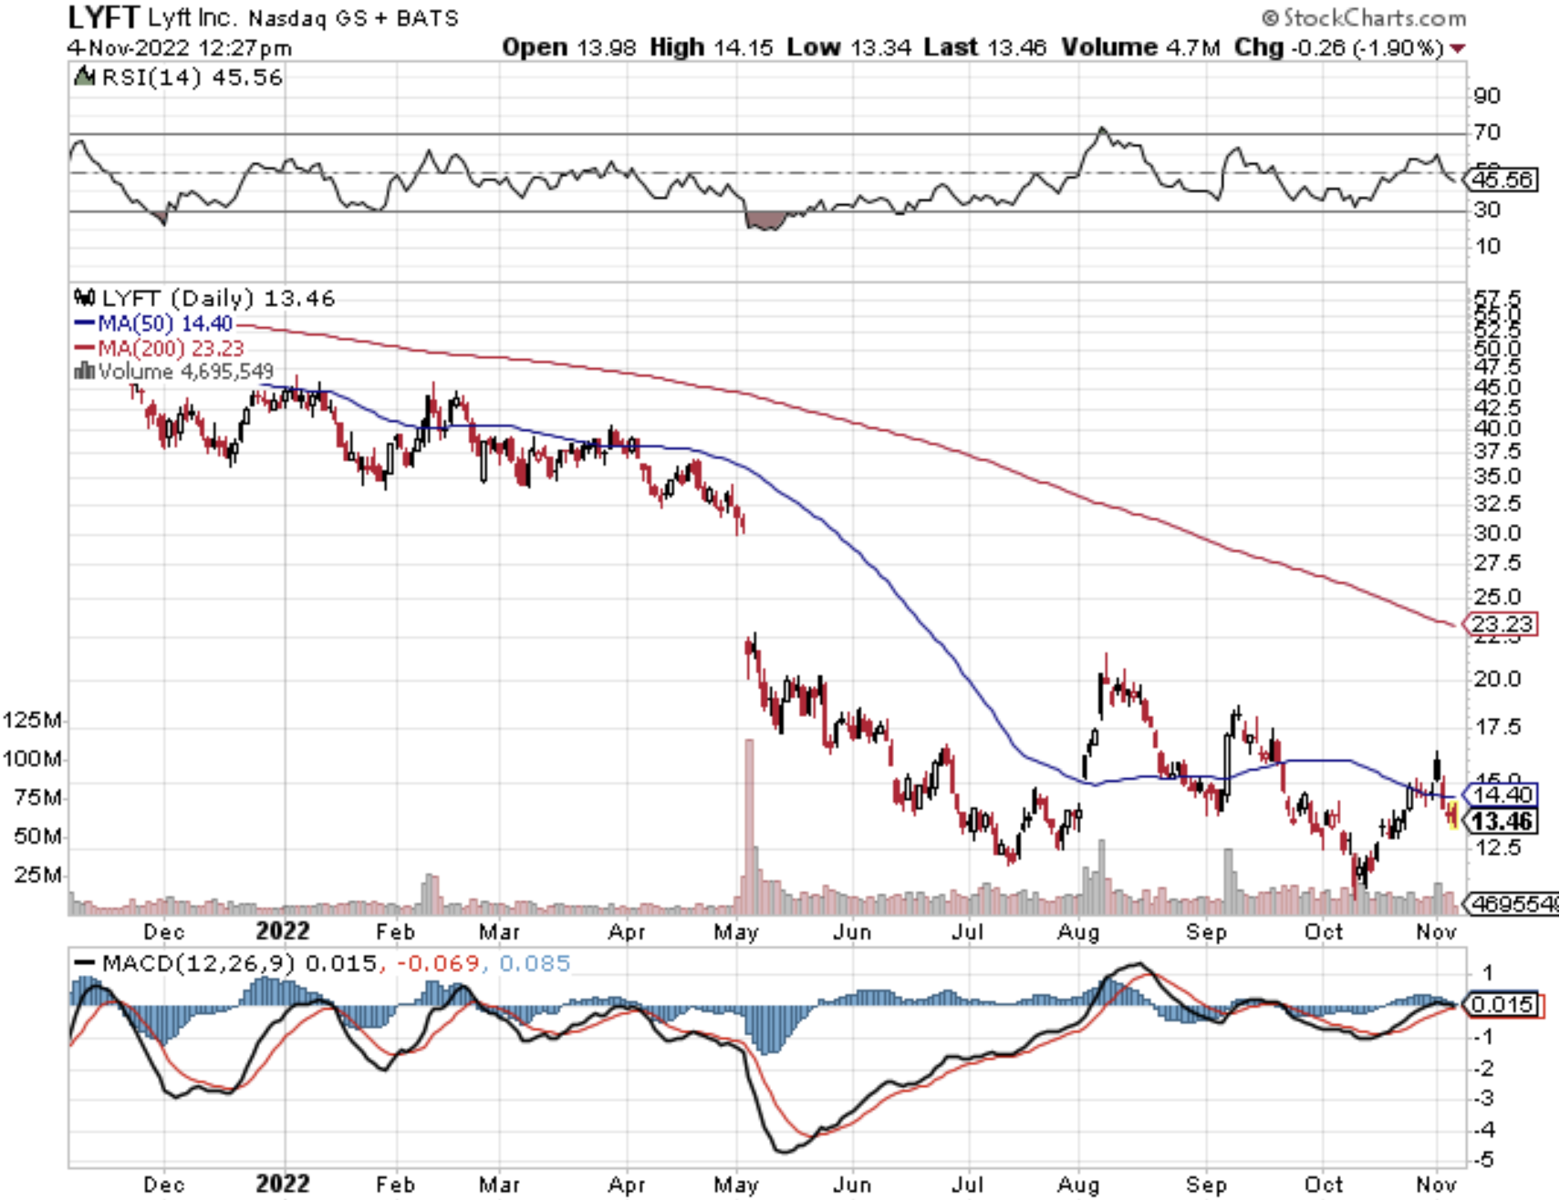Click the black MACD line legend marker
Image resolution: width=1560 pixels, height=1200 pixels.
pos(85,963)
